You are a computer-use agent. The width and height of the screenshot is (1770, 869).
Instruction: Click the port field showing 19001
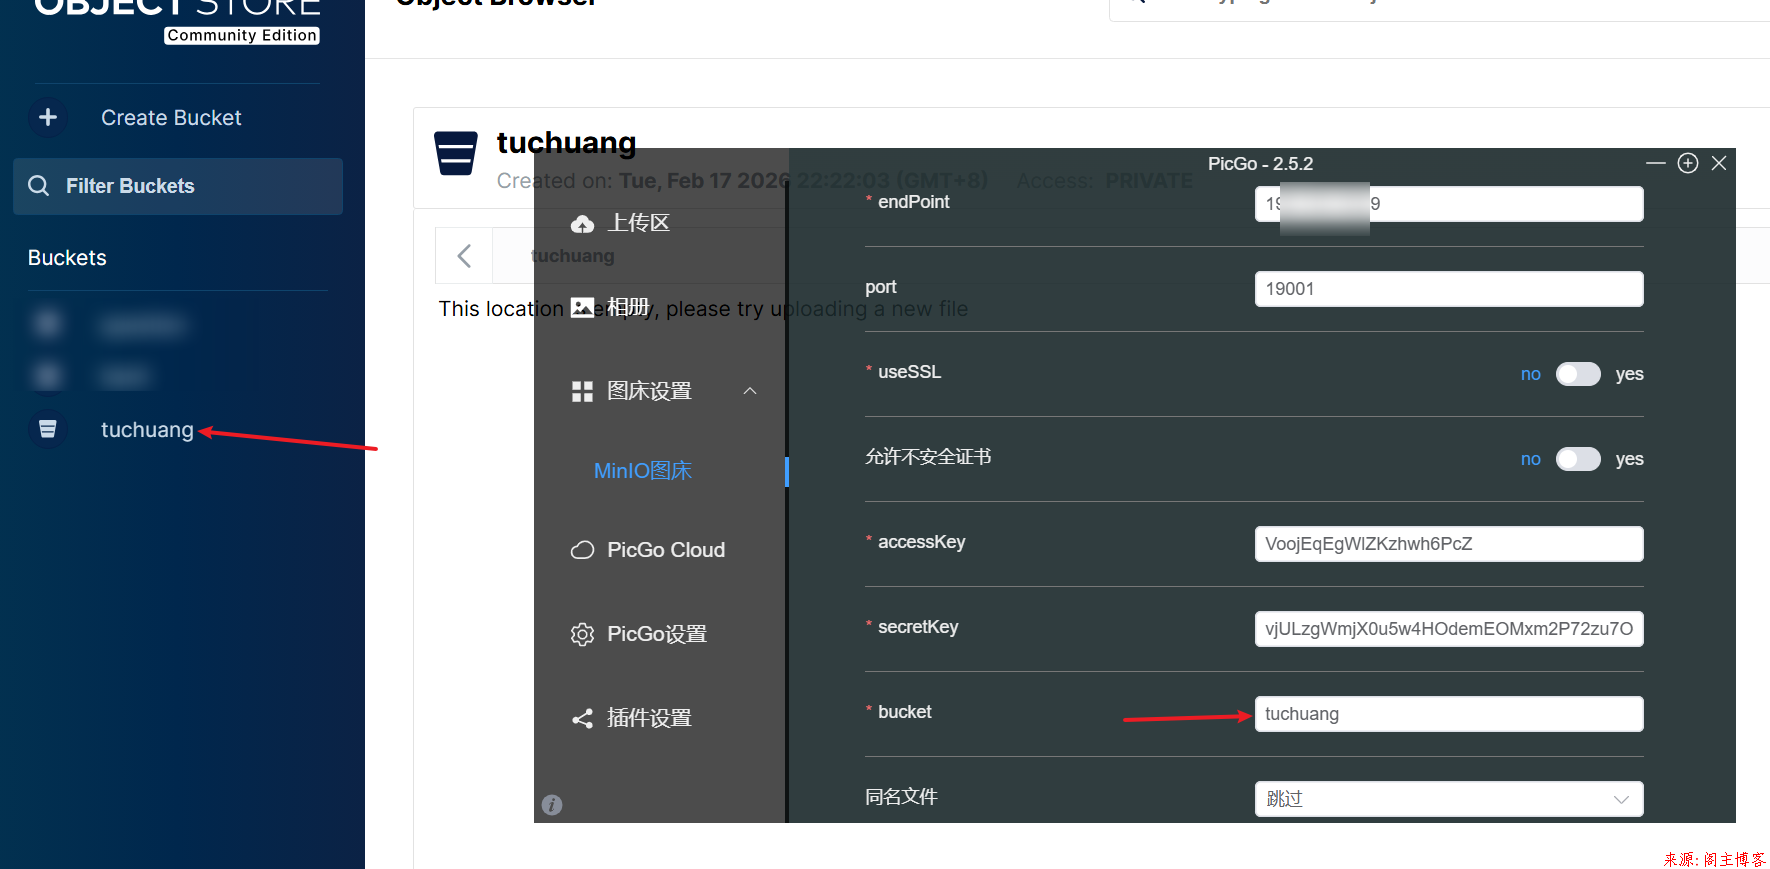pyautogui.click(x=1449, y=289)
